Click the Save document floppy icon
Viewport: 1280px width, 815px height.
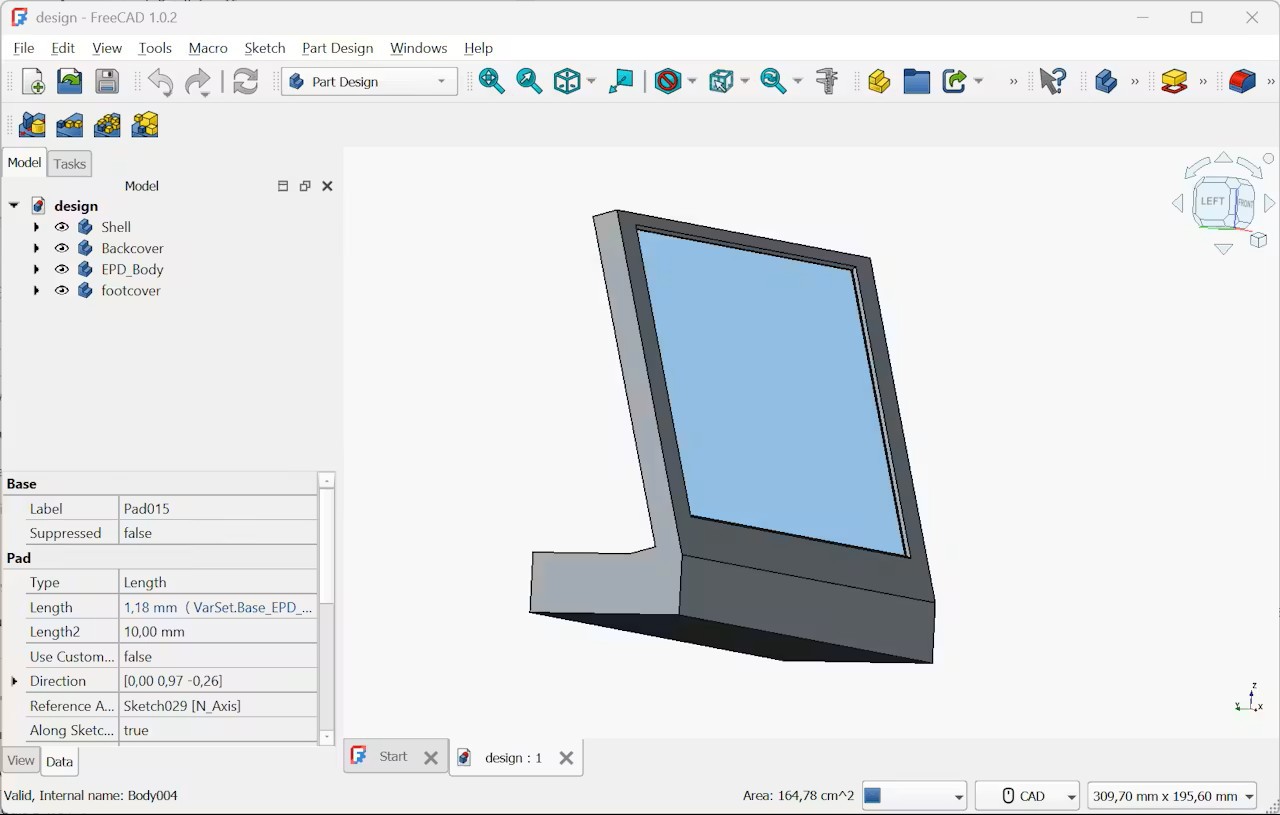(x=107, y=82)
